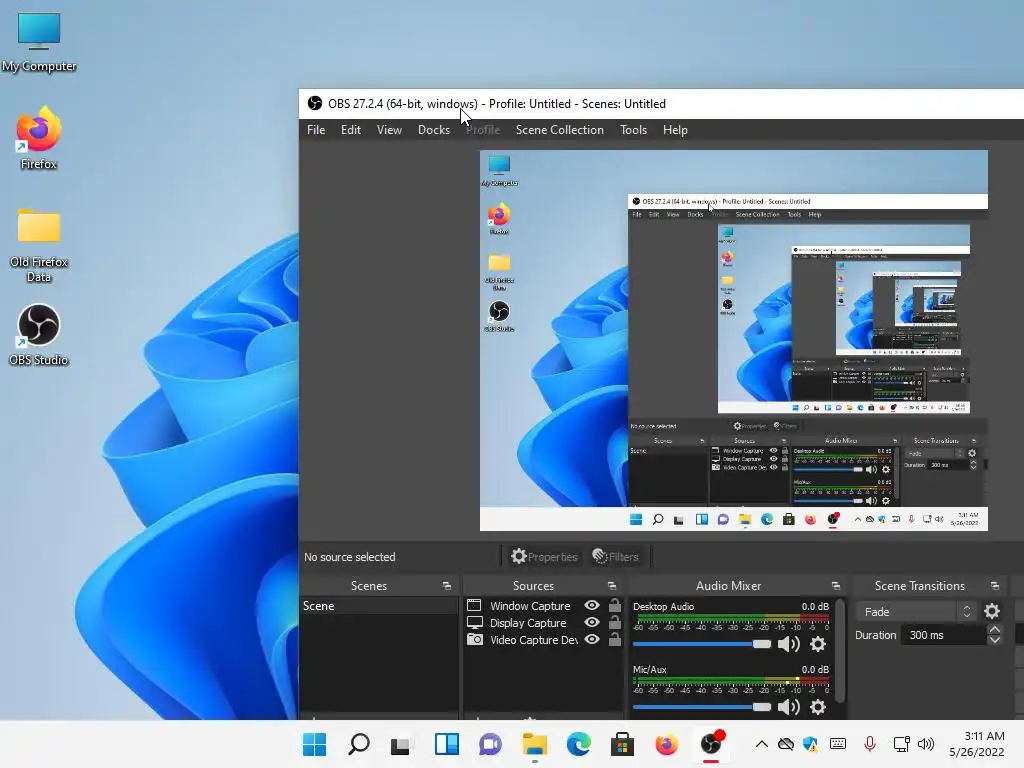Viewport: 1024px width, 768px height.
Task: Open the OBS File menu
Action: pyautogui.click(x=316, y=130)
